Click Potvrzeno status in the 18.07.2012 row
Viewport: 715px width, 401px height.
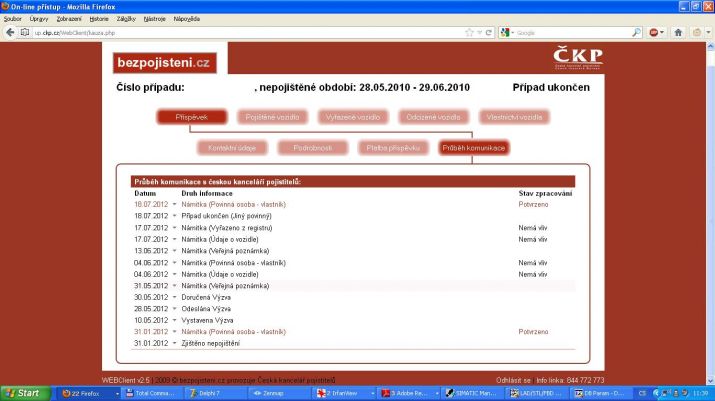tap(533, 204)
